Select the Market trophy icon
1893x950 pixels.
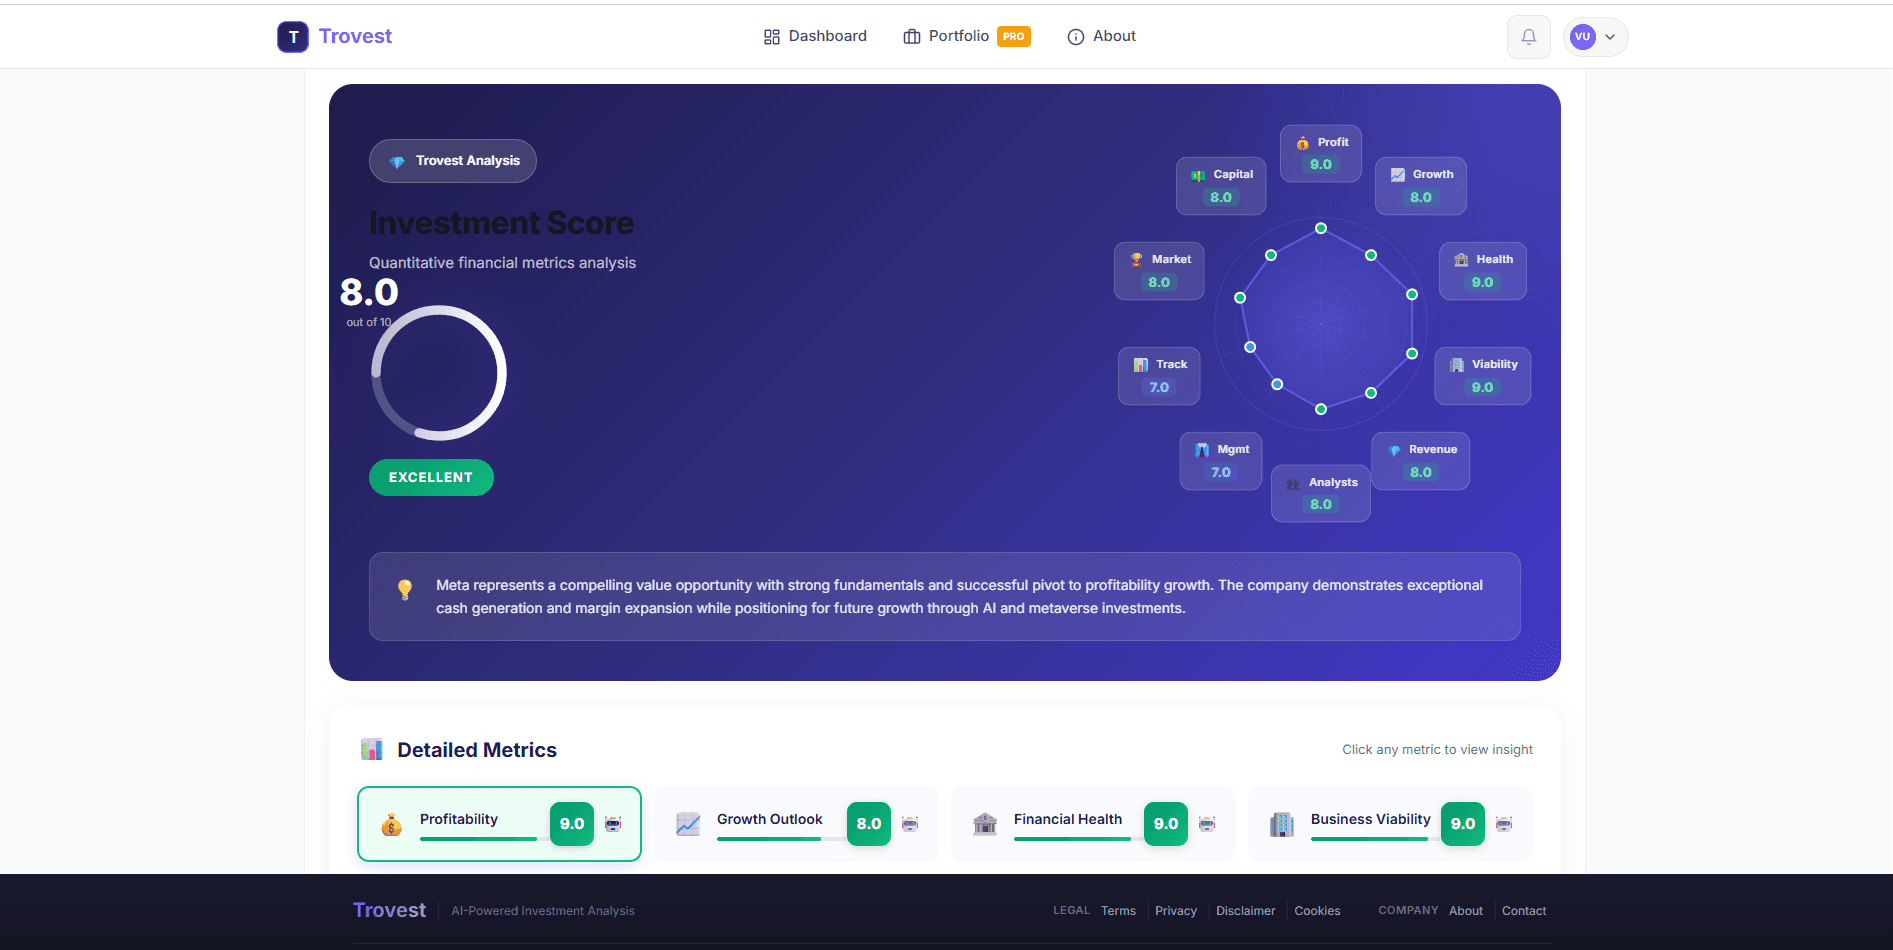[x=1137, y=258]
